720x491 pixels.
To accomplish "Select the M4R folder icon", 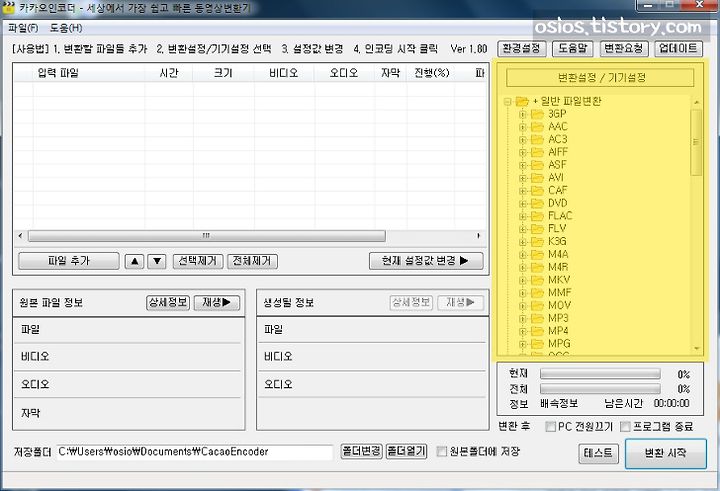I will 537,267.
